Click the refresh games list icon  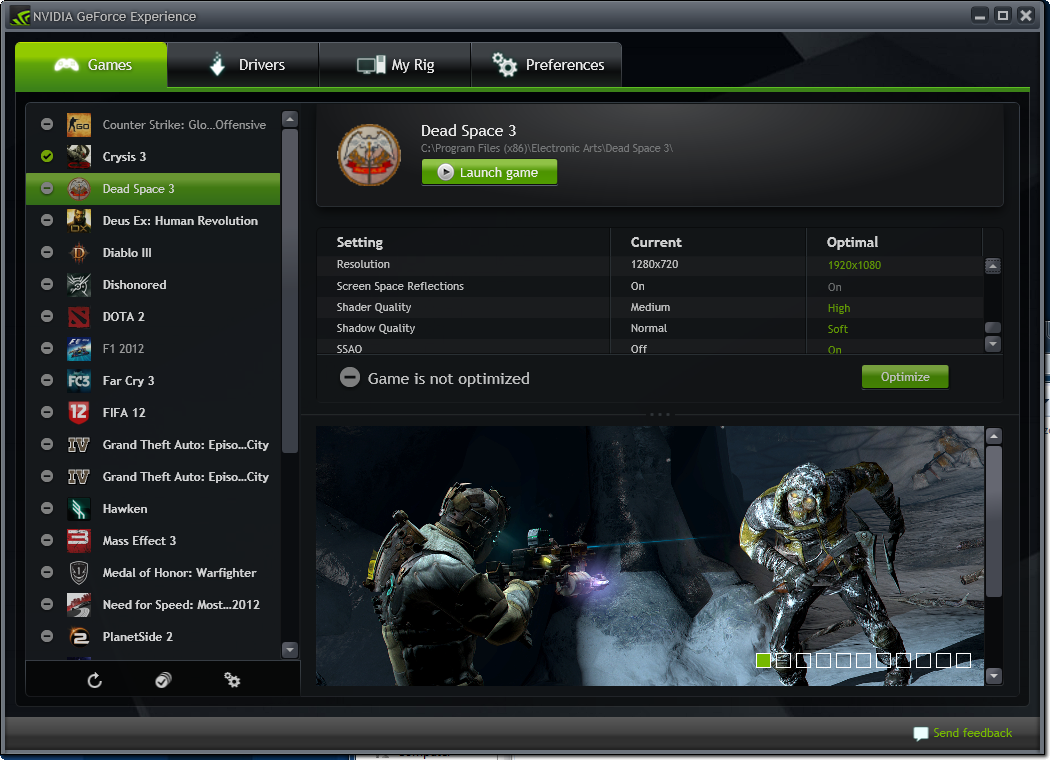click(x=95, y=680)
